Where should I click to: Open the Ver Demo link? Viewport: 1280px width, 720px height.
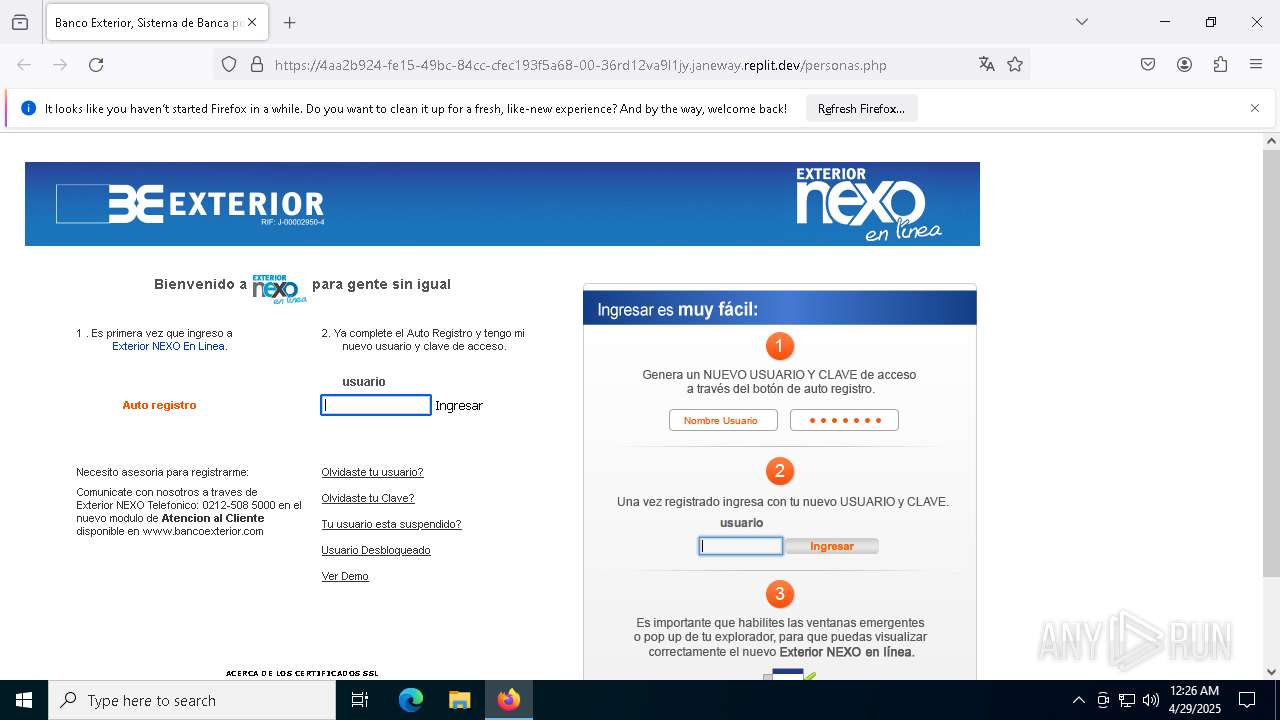345,576
